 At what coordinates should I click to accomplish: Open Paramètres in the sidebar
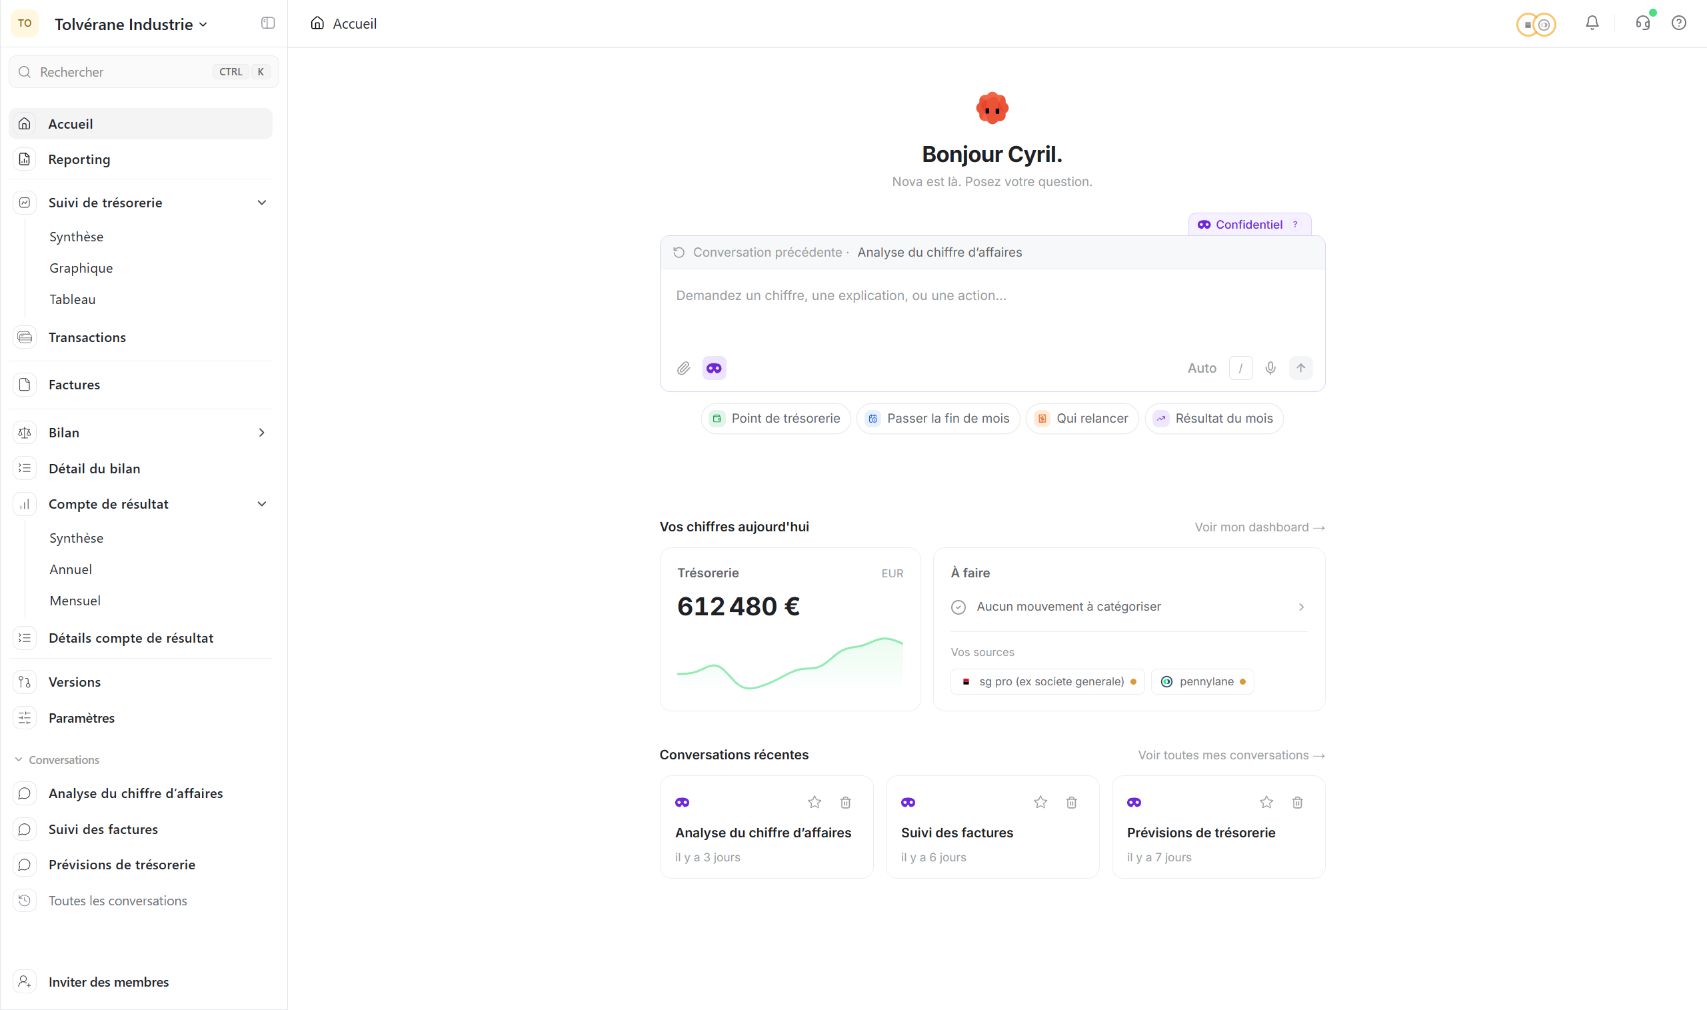tap(141, 718)
